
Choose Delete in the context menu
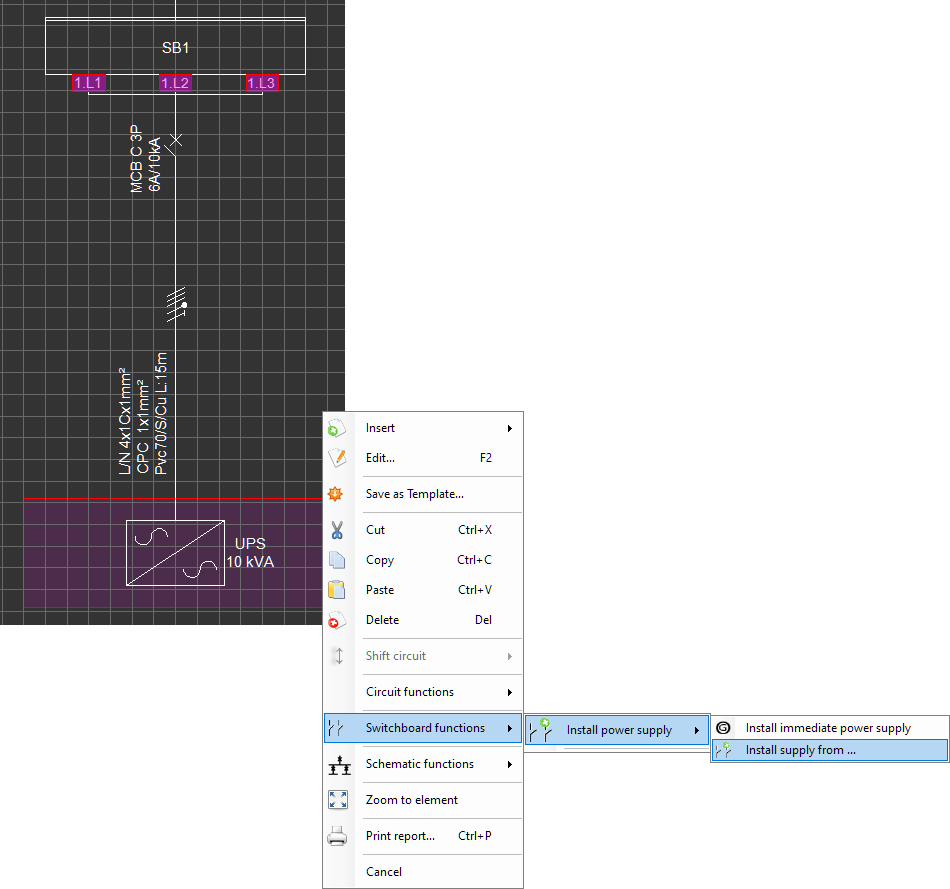[x=423, y=620]
